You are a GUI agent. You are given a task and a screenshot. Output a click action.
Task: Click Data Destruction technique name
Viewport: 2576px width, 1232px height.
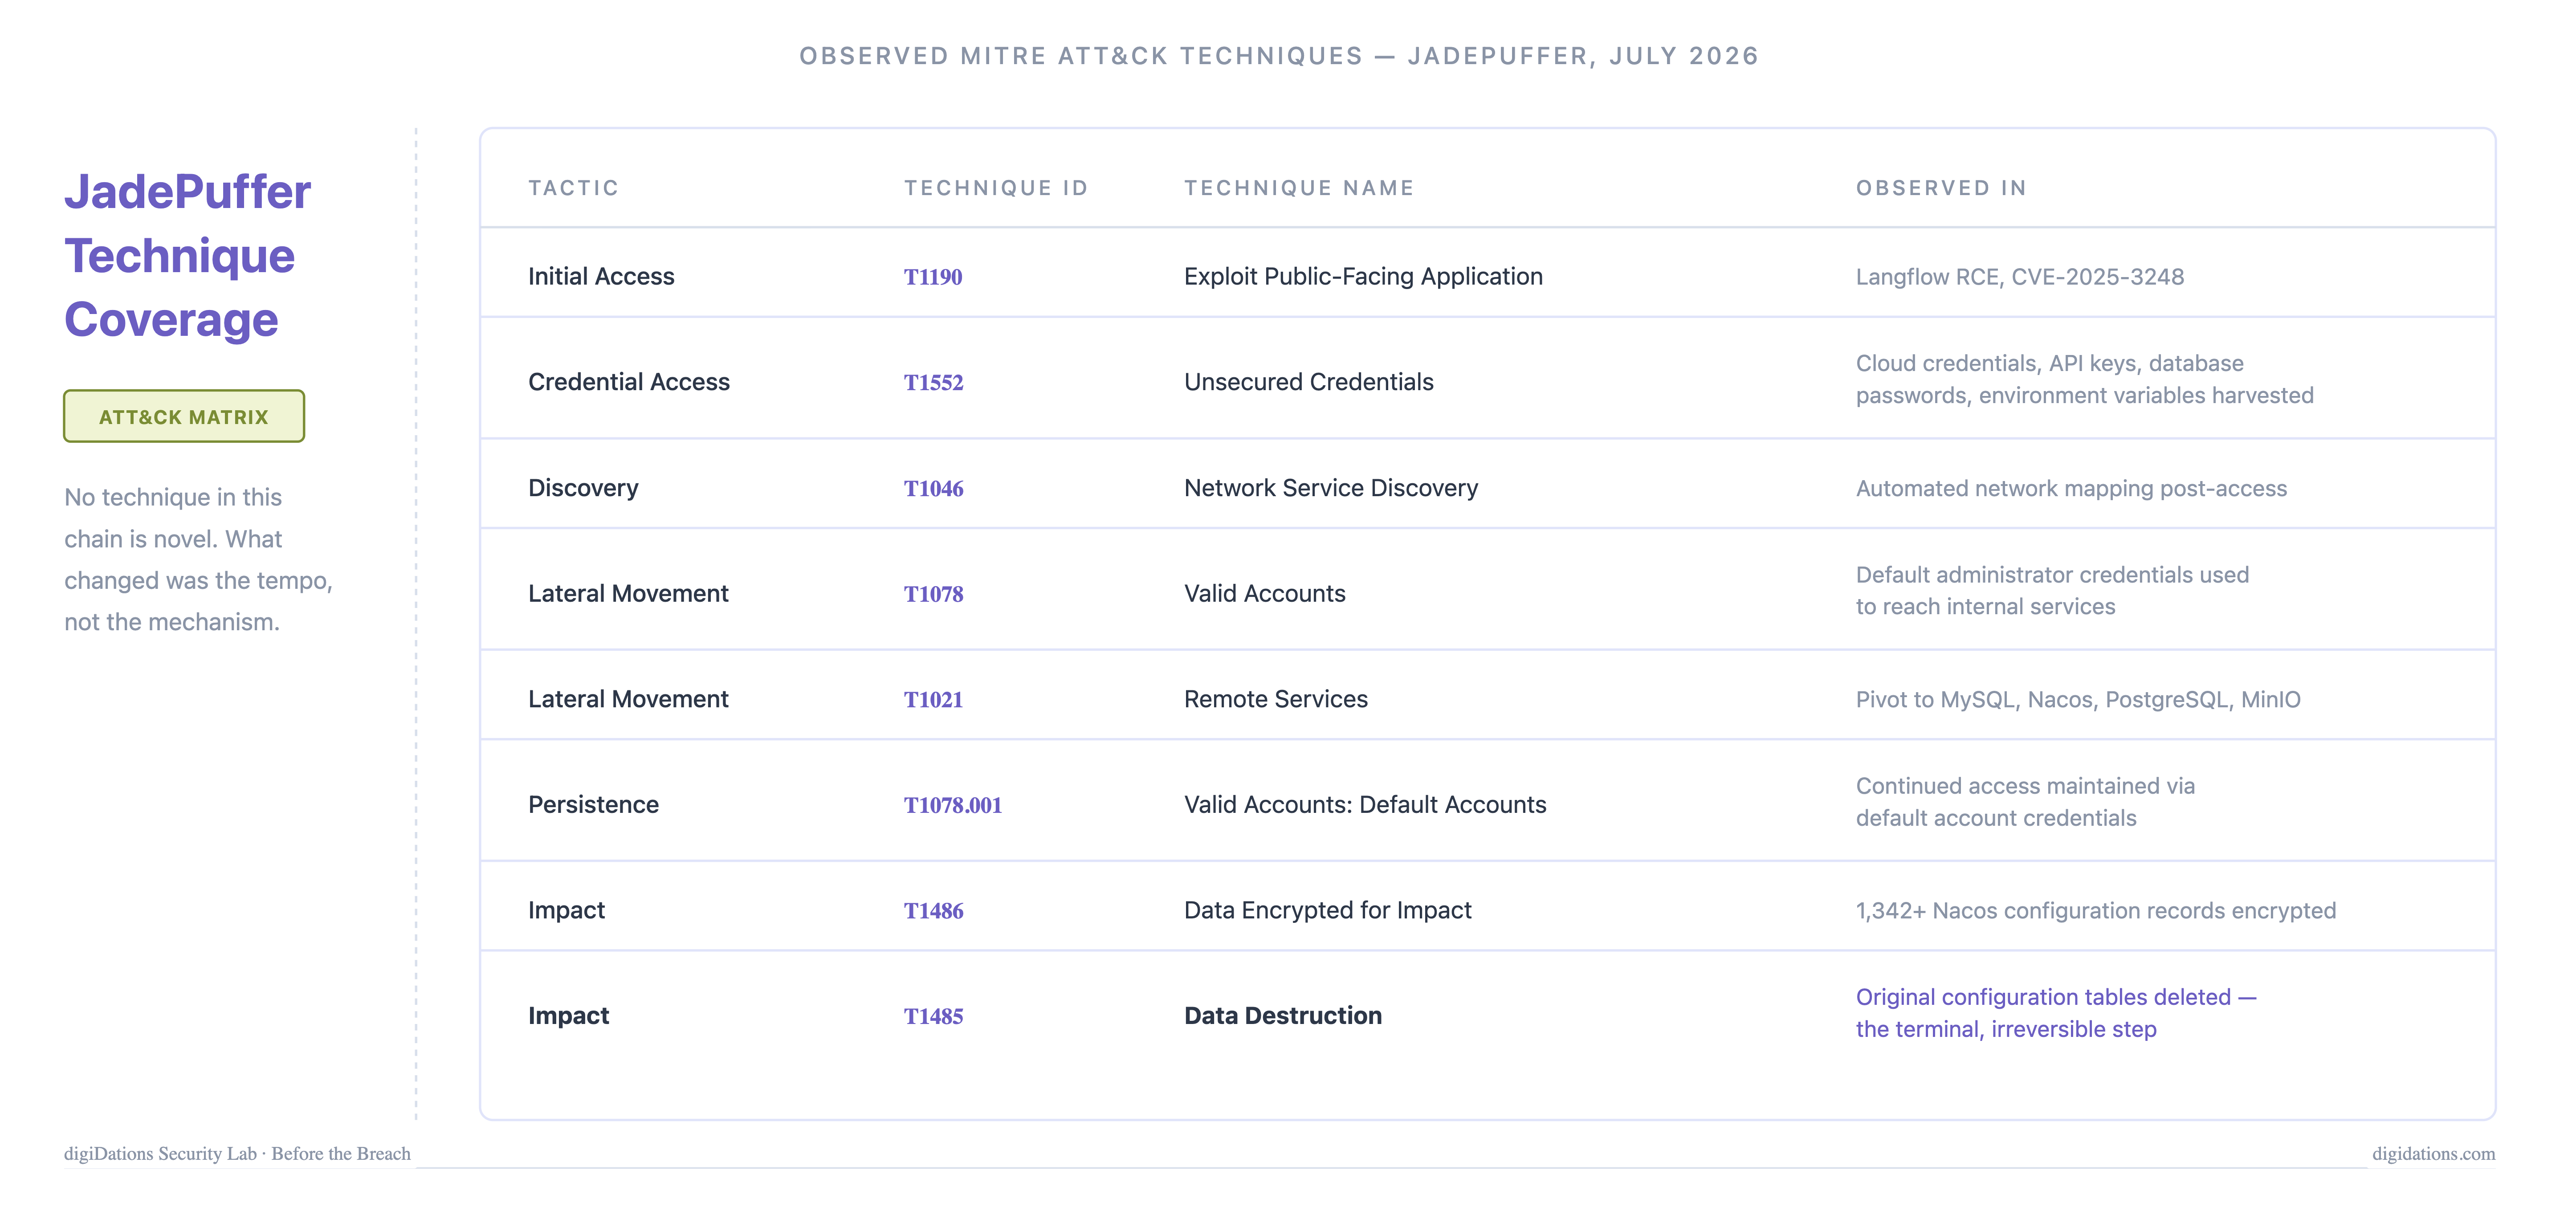[1283, 1016]
